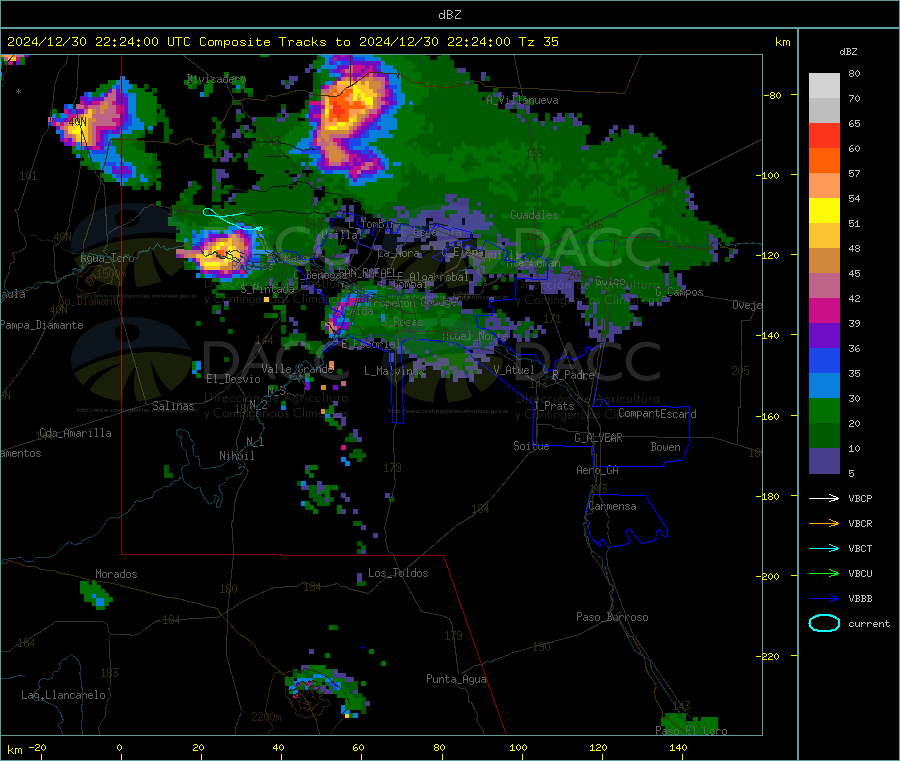Click the R_Padre location label
The height and width of the screenshot is (761, 900).
tap(573, 375)
